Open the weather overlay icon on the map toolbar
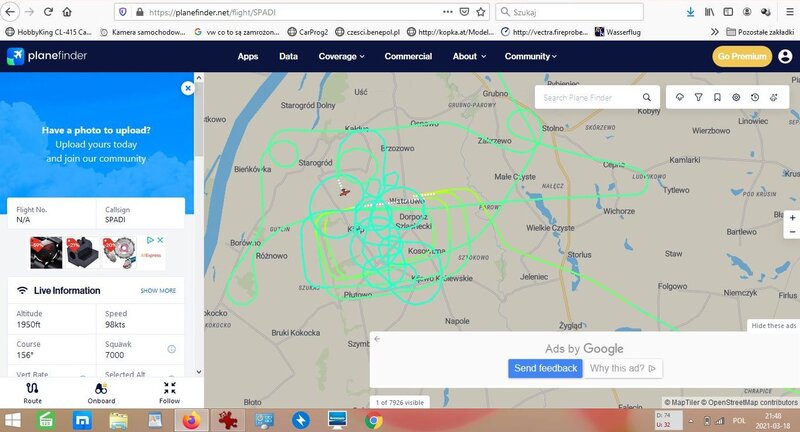The image size is (800, 432). (680, 97)
